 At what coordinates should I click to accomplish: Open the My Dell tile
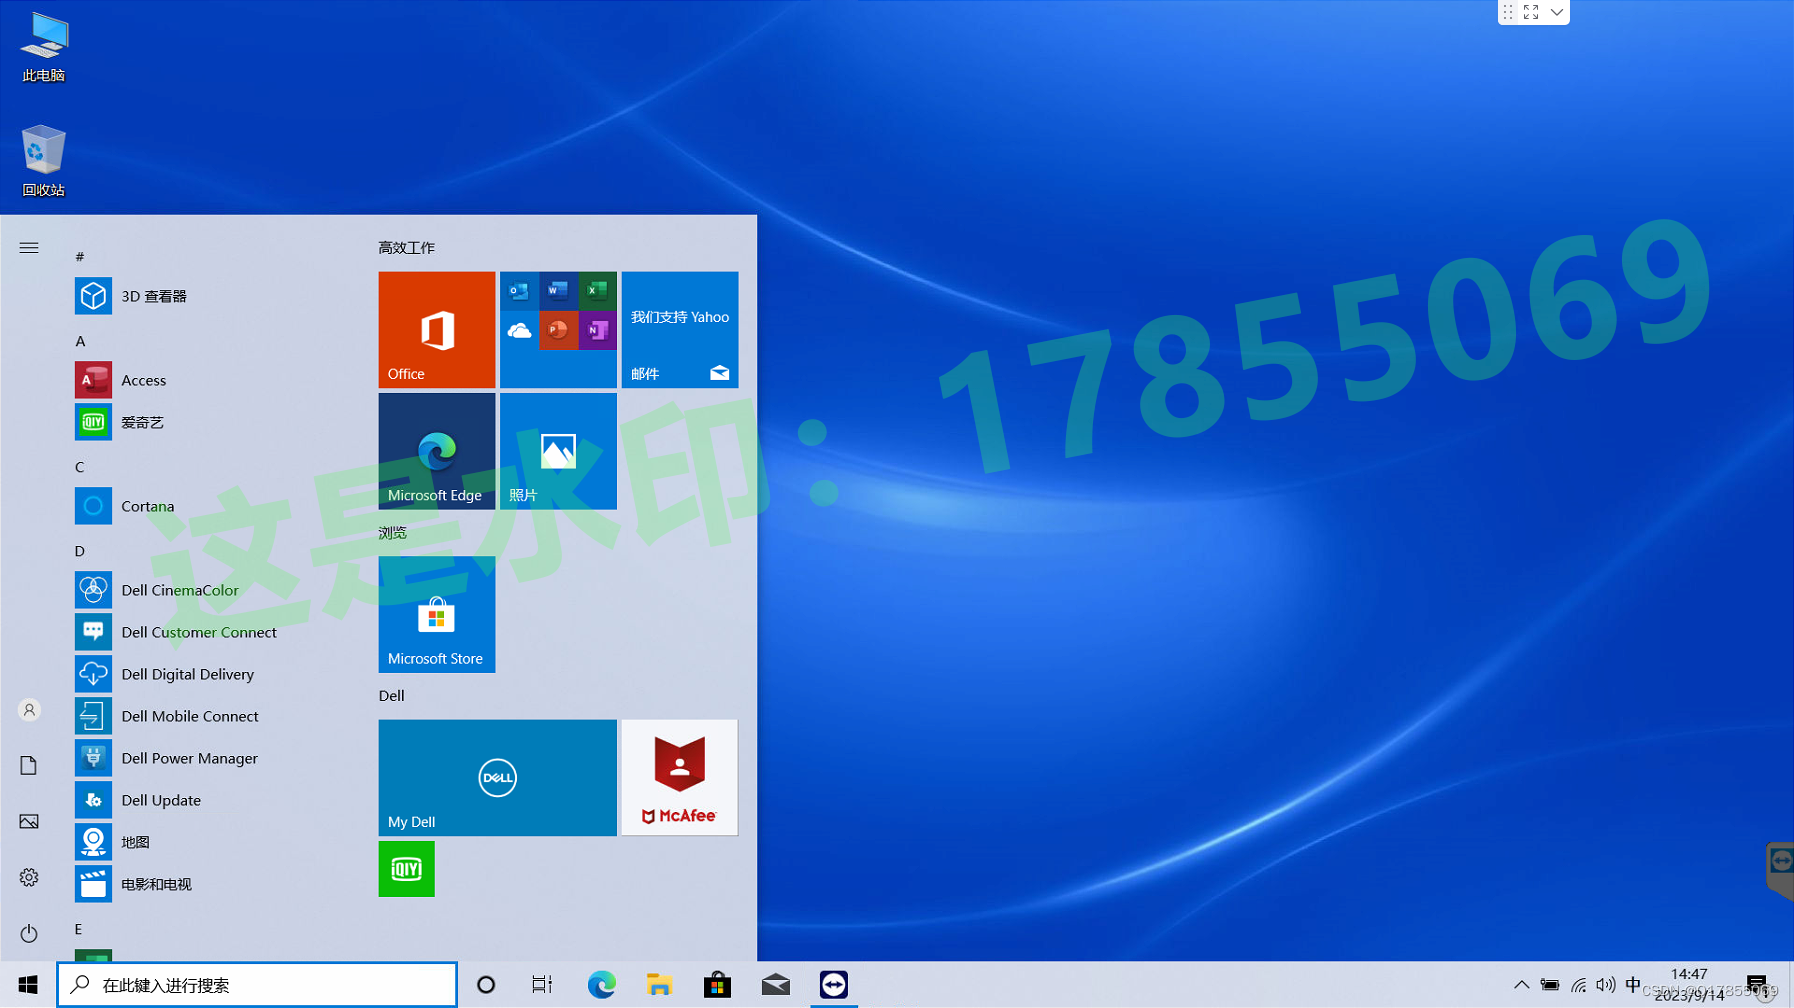[498, 778]
